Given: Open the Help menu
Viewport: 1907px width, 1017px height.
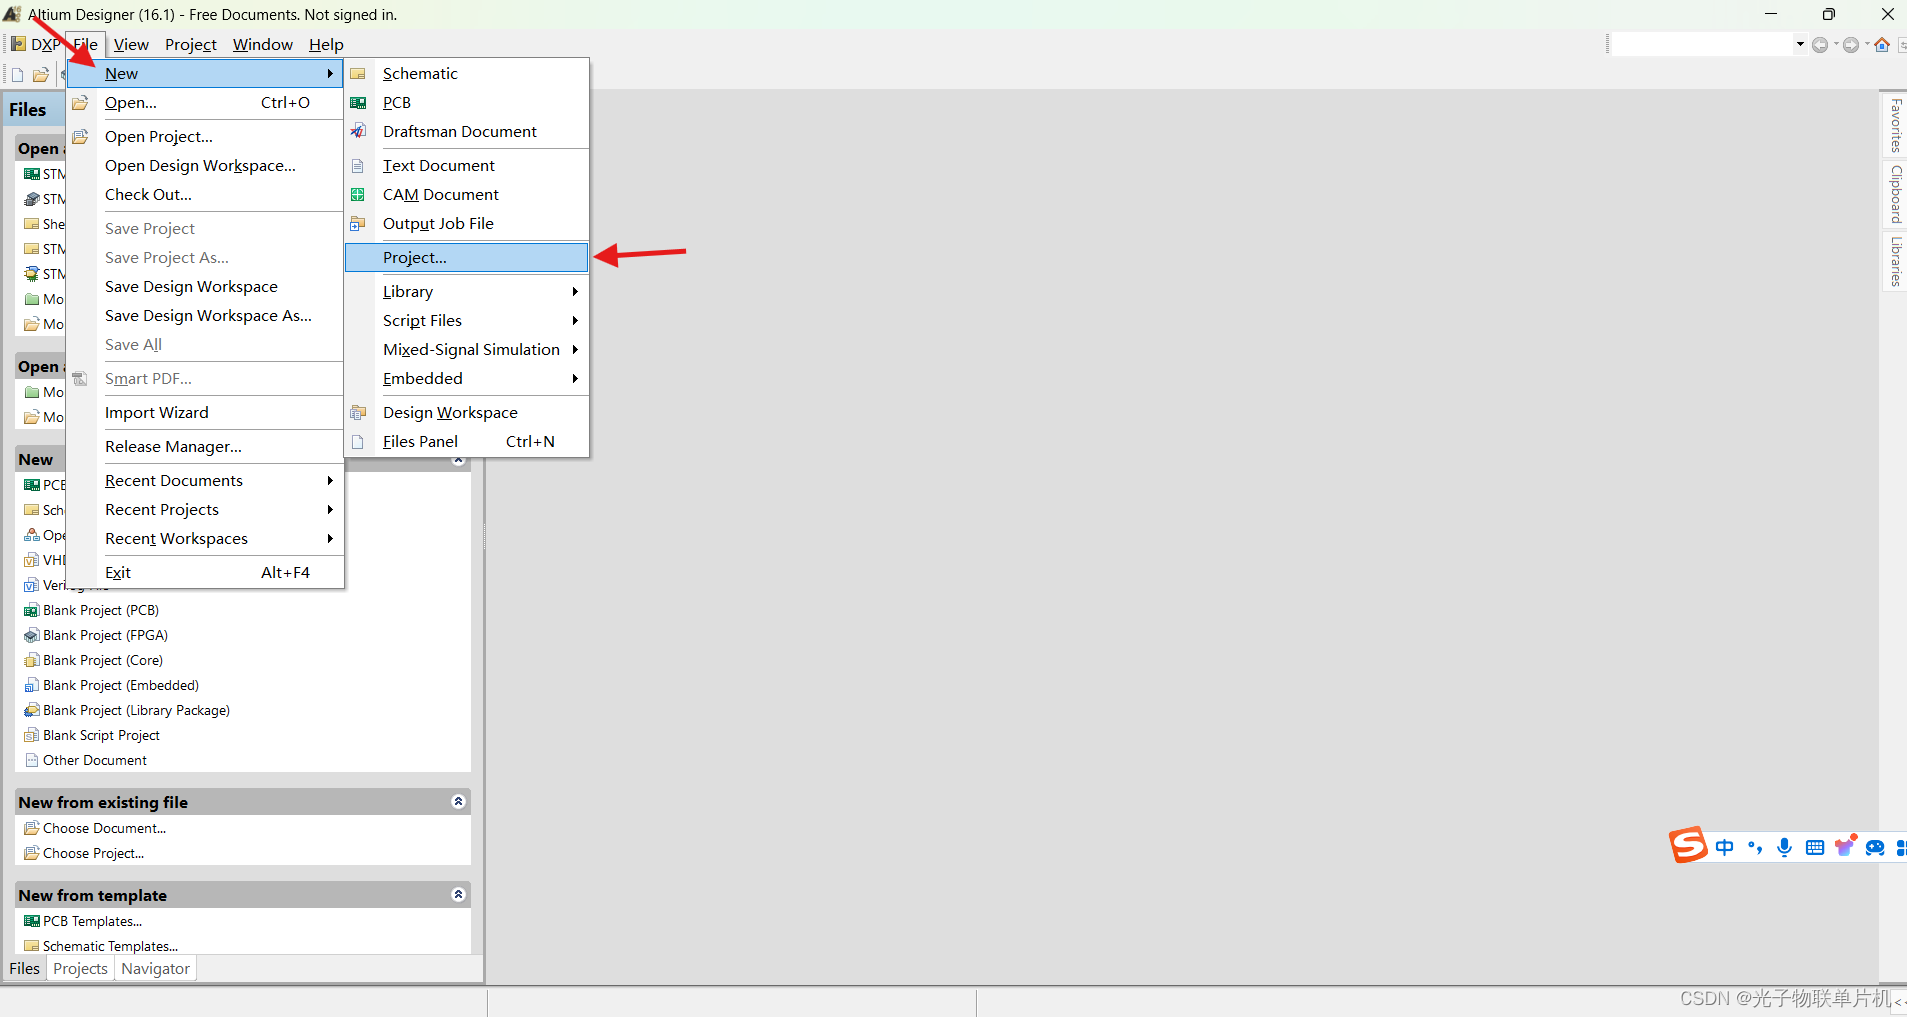Looking at the screenshot, I should pos(326,45).
